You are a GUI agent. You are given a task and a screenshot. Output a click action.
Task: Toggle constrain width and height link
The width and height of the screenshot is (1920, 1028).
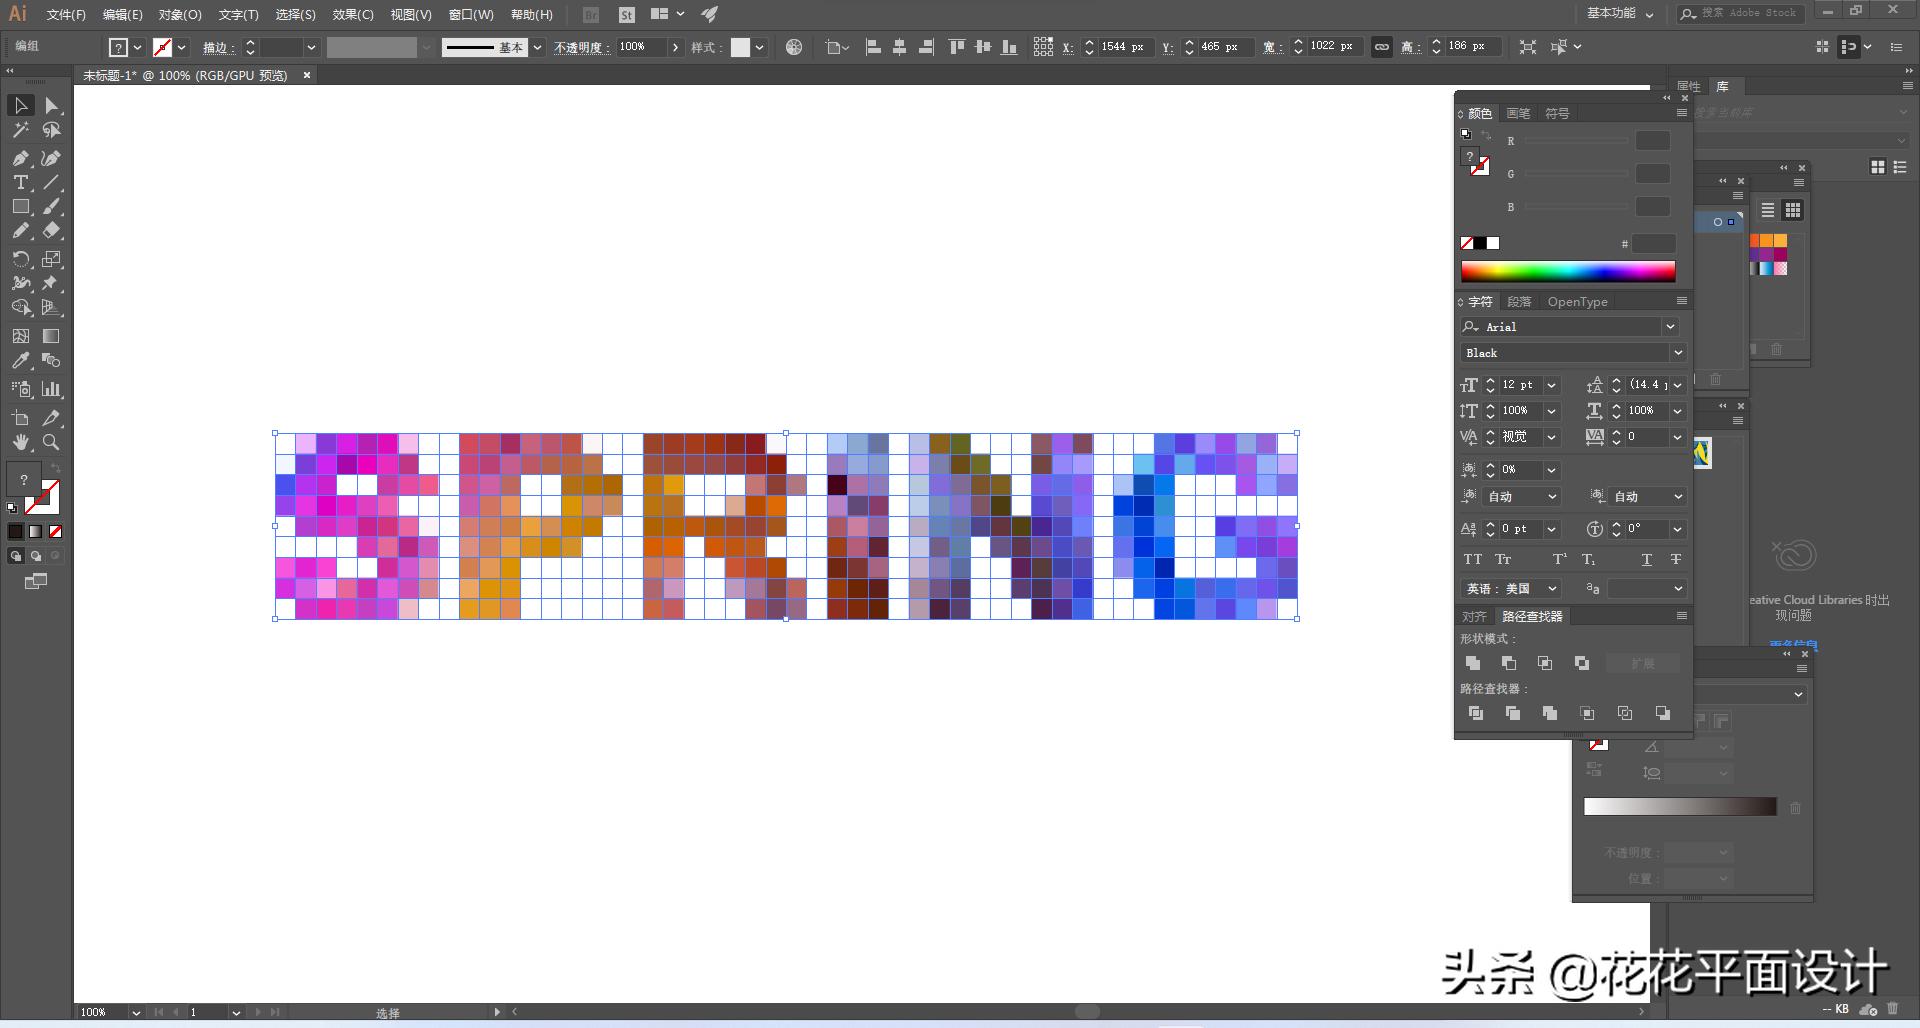pos(1382,47)
